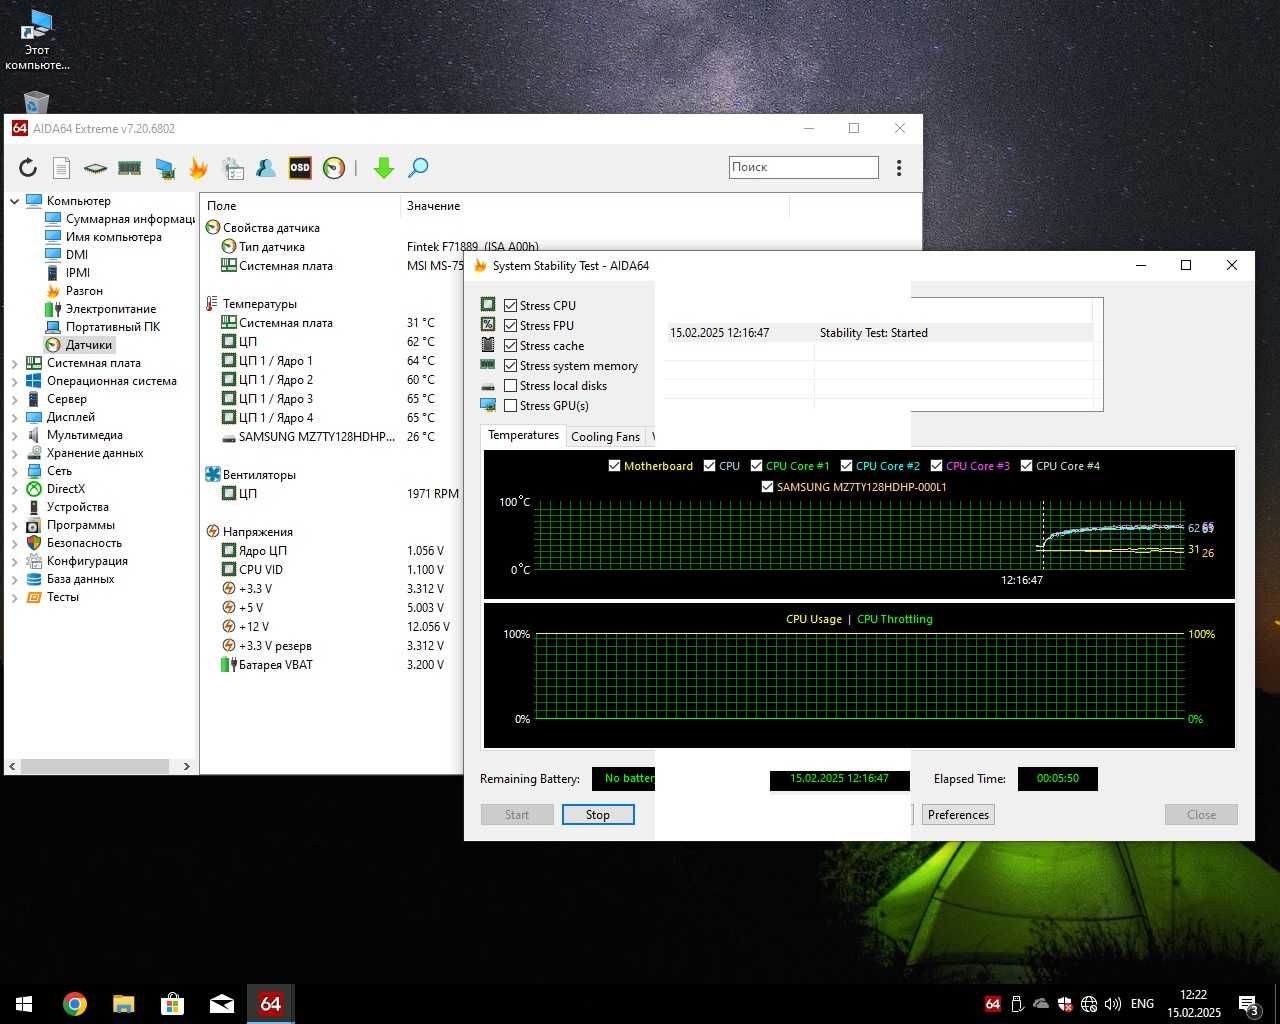
Task: Enable the Stress local disks checkbox
Action: (511, 386)
